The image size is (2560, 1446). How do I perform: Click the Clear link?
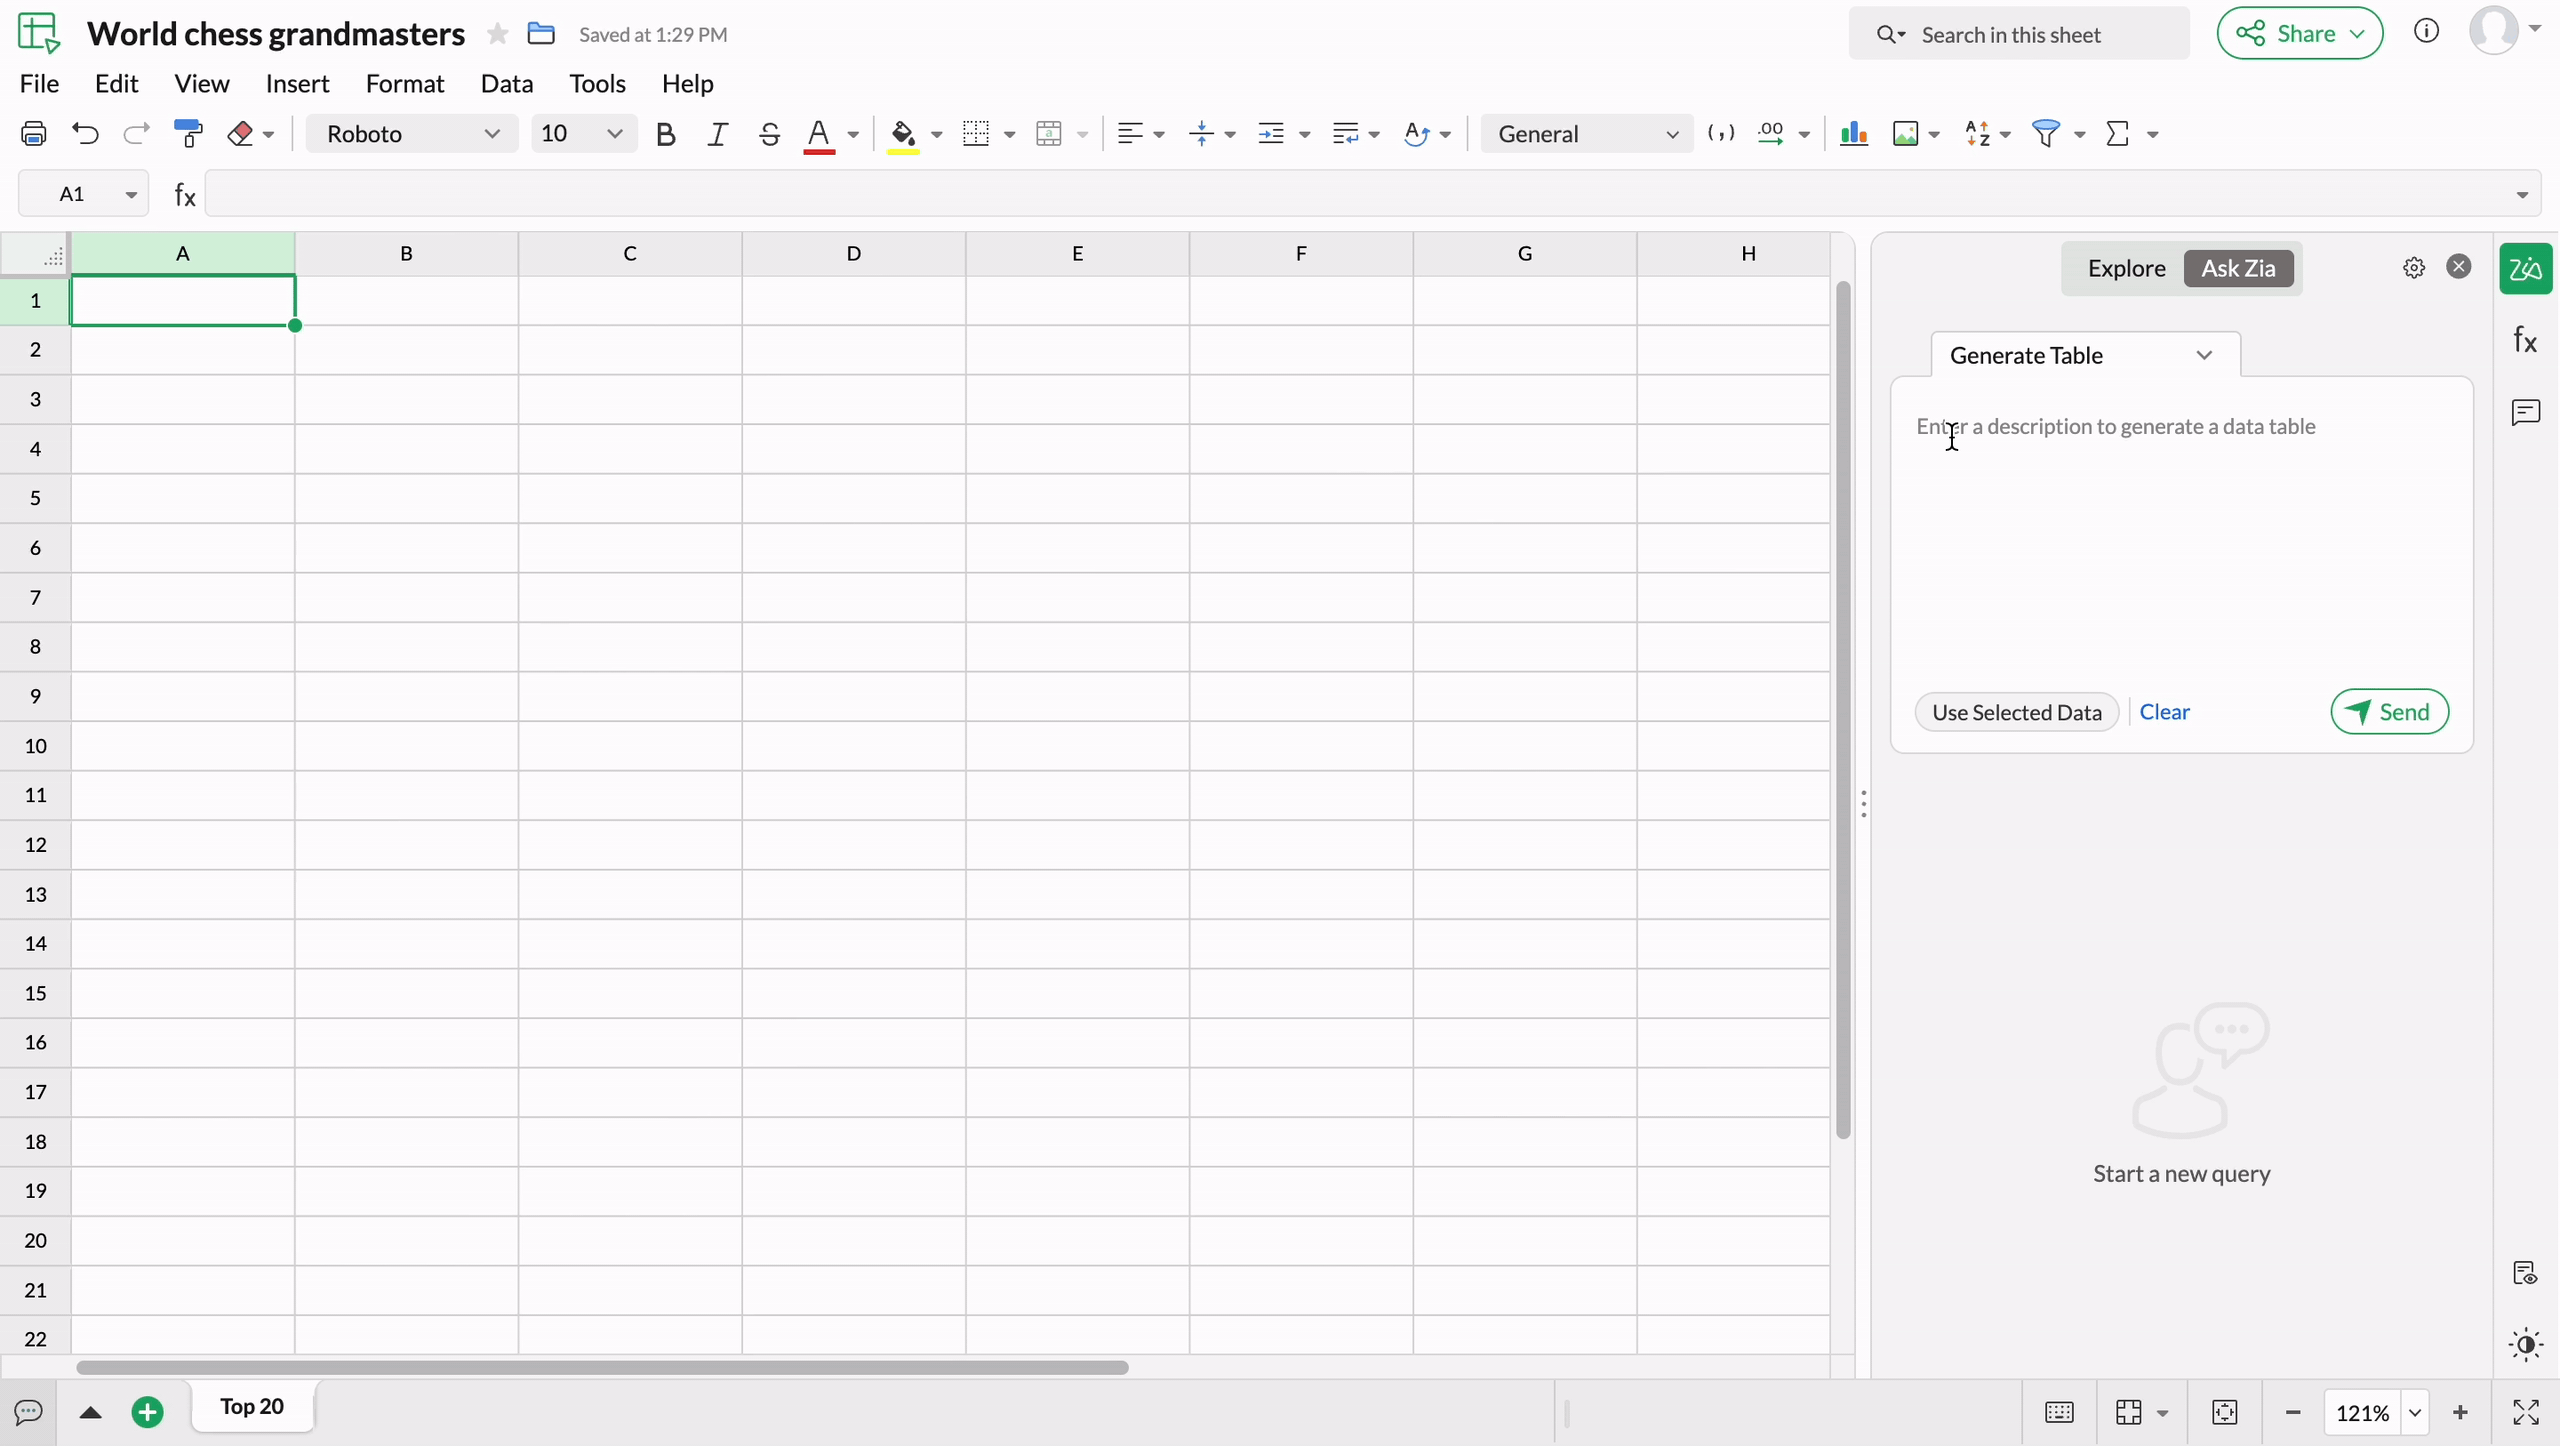(x=2164, y=712)
